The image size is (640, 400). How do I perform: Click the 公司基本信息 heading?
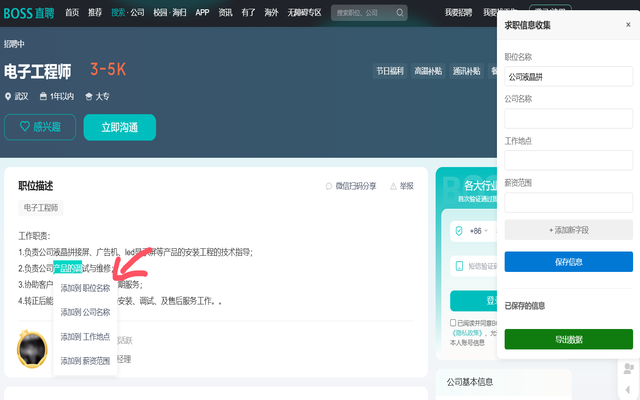[x=469, y=382]
